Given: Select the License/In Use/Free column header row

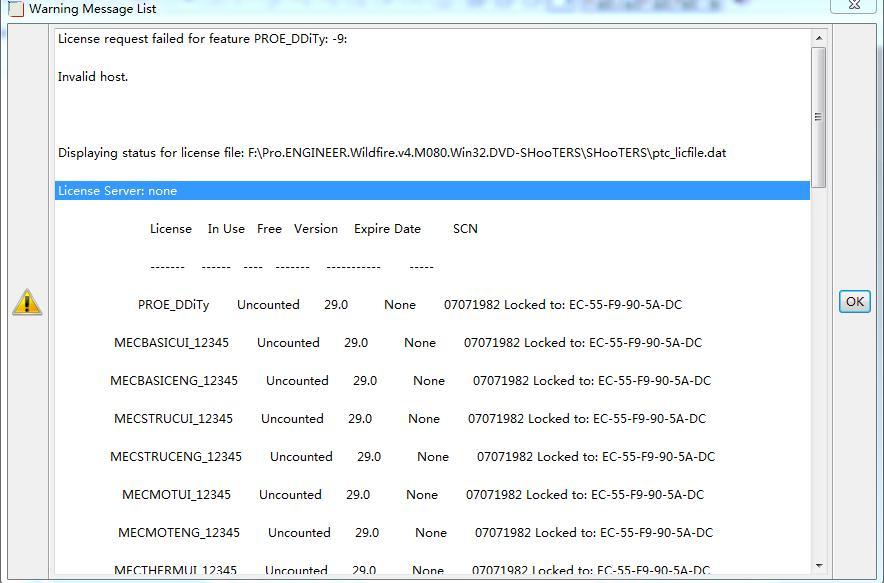Looking at the screenshot, I should [432, 229].
